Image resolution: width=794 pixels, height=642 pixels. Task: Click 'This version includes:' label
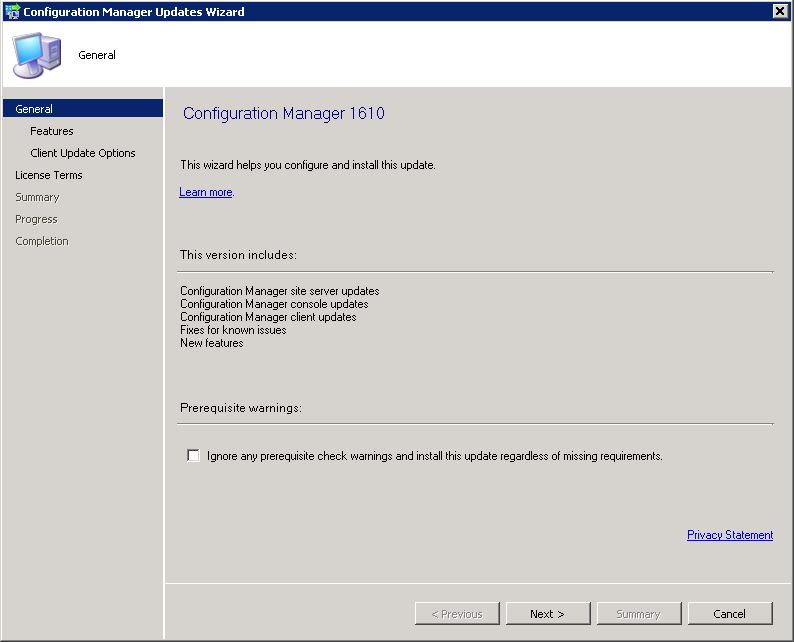[x=238, y=255]
